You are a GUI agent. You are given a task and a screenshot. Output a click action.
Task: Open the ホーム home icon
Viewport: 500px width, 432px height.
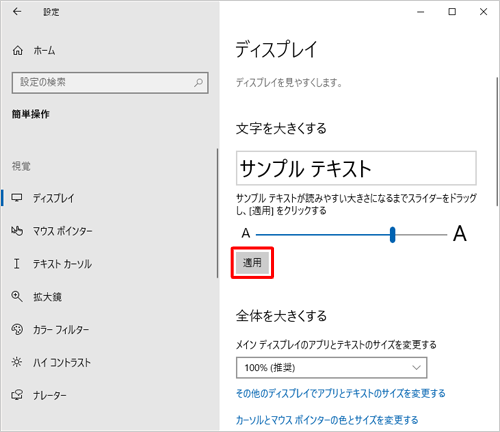pos(18,51)
